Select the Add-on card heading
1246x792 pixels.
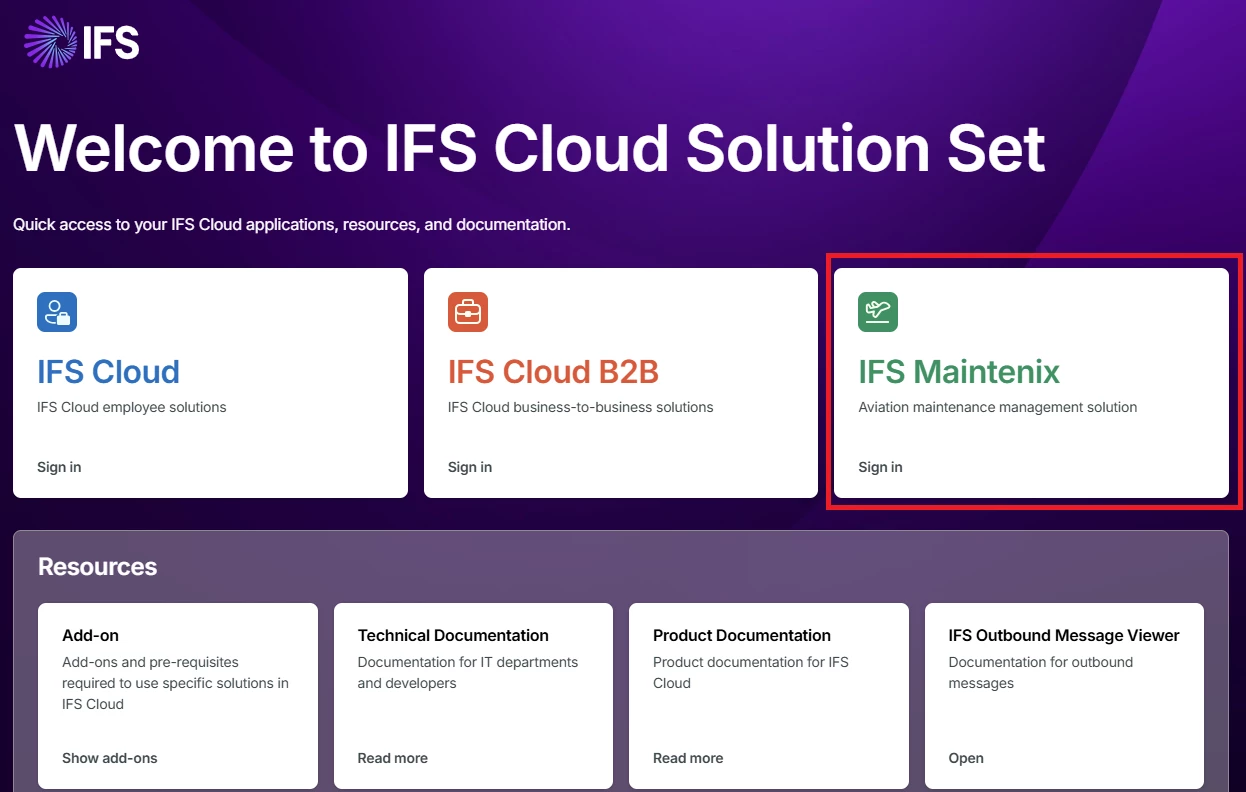pos(90,635)
